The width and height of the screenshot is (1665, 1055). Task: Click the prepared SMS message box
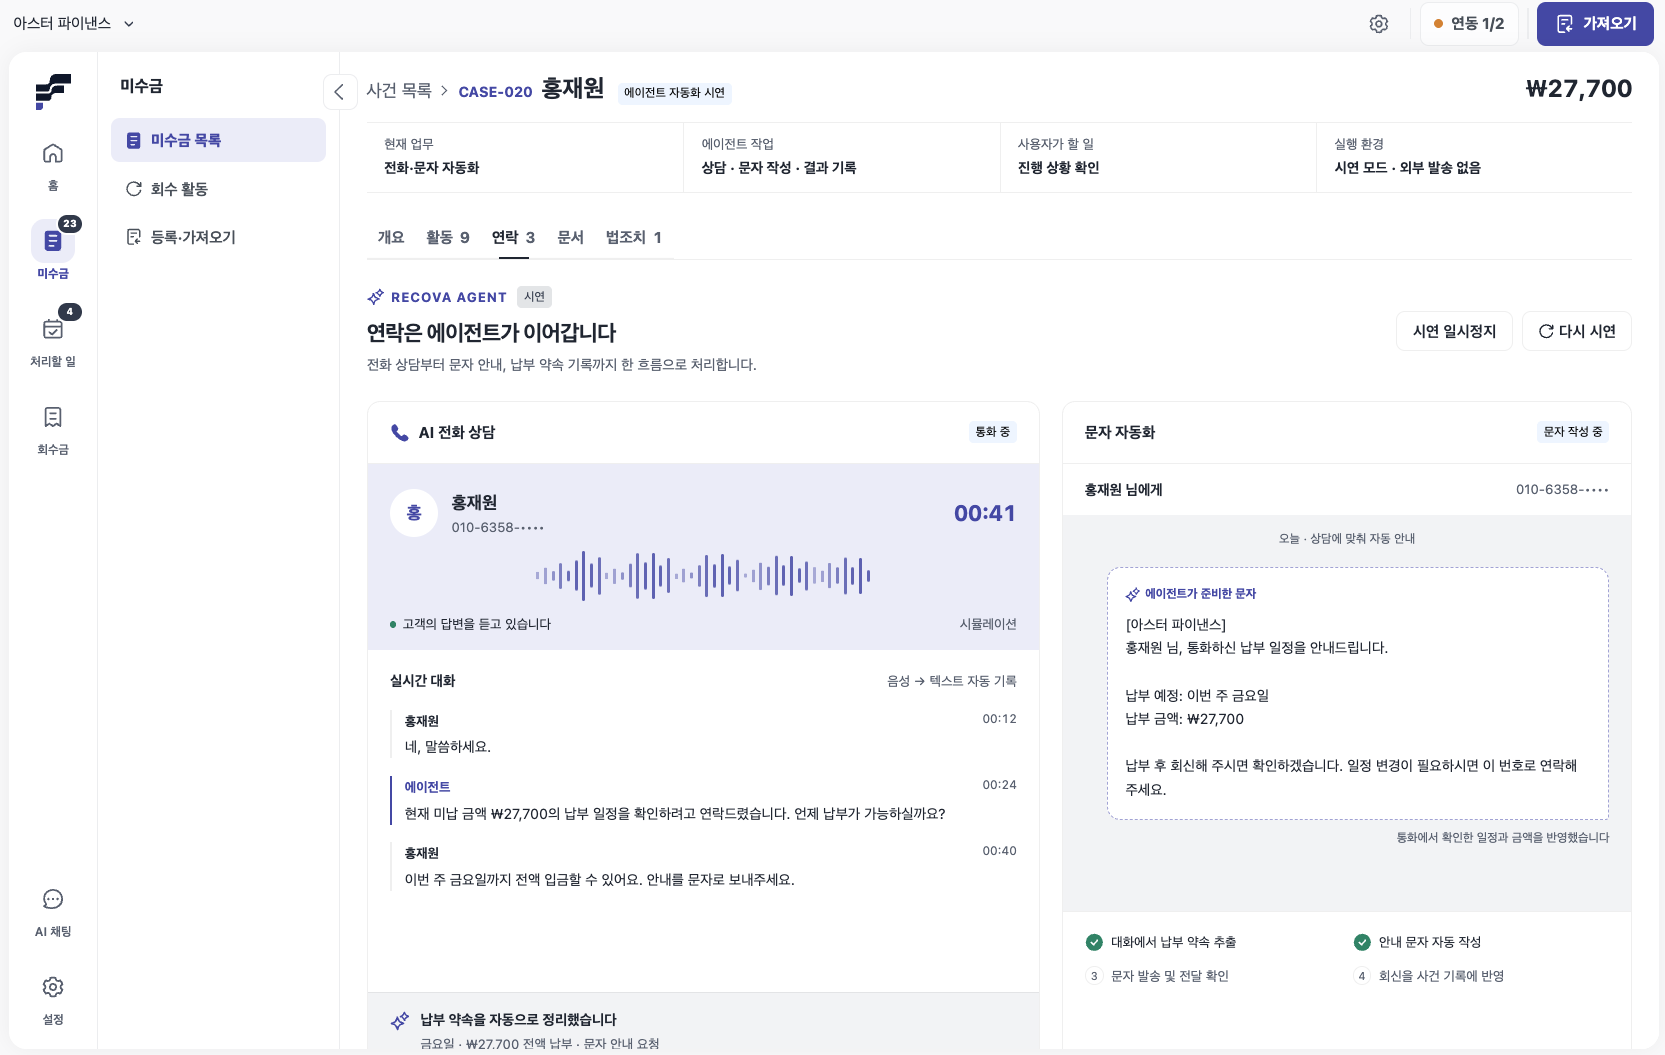[1358, 694]
